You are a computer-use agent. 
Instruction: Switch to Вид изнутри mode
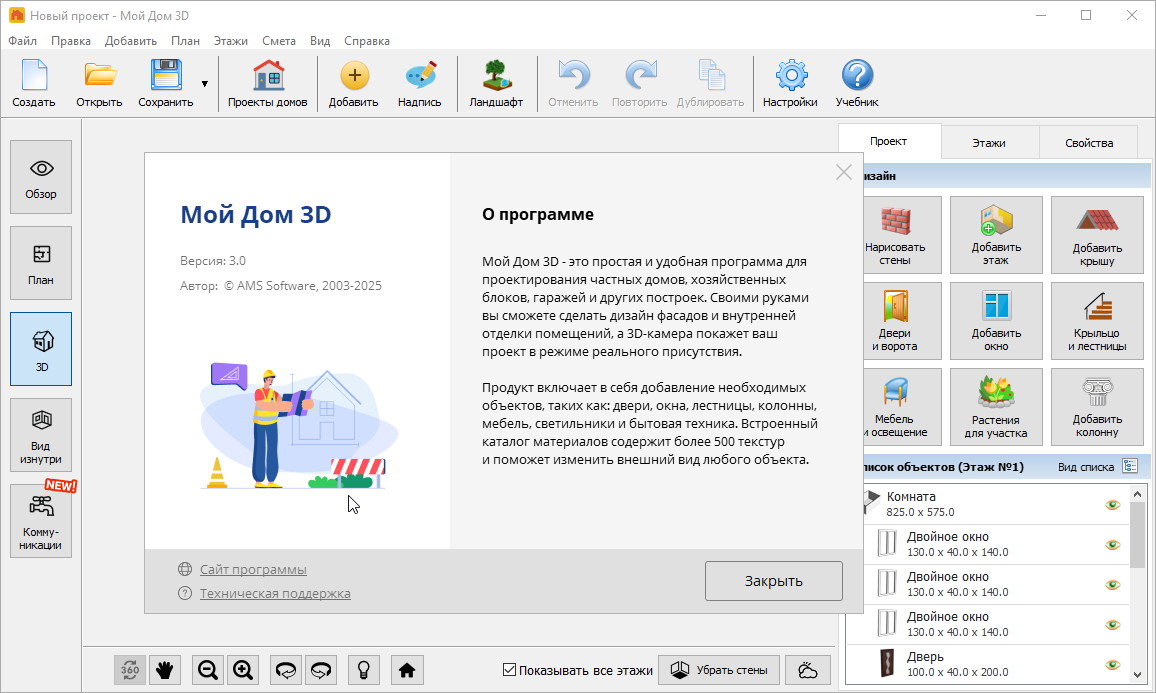point(41,435)
